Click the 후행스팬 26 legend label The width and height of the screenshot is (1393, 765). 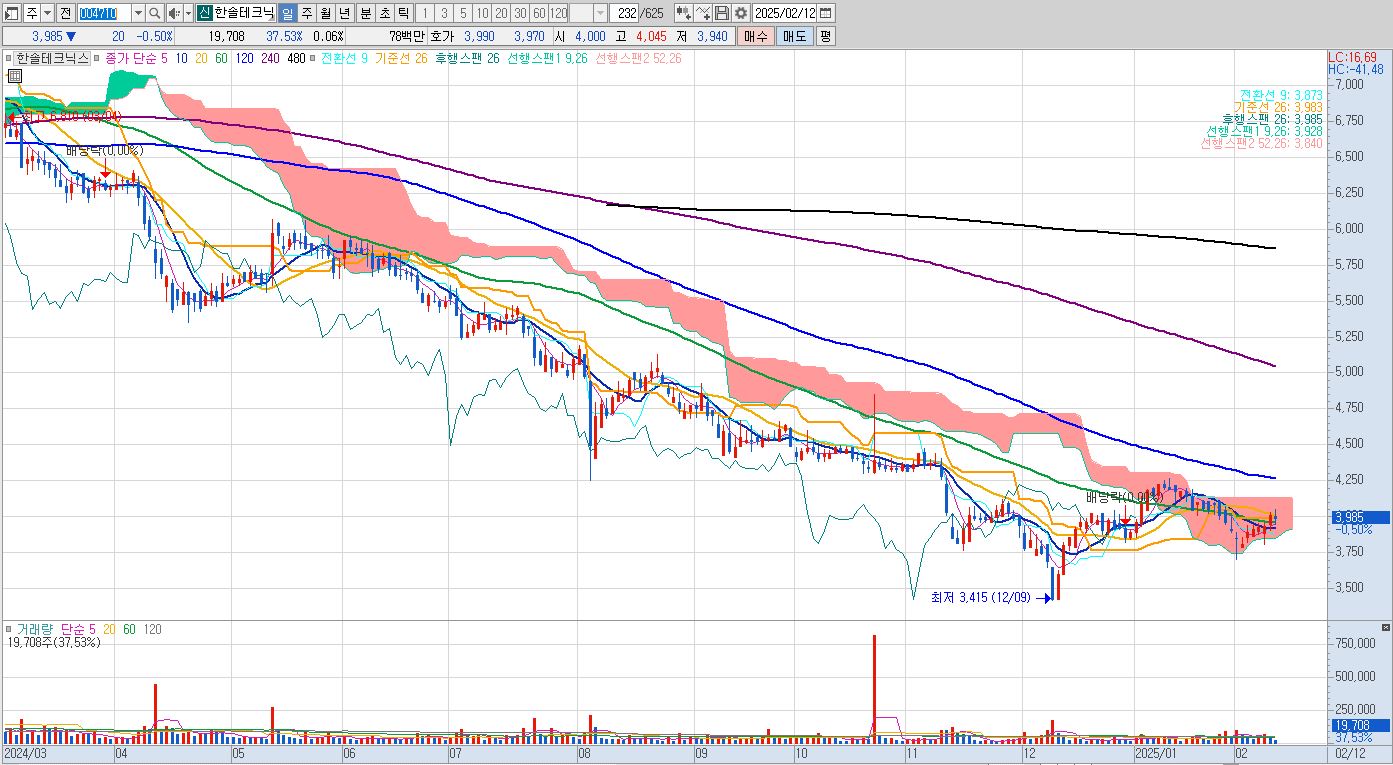tap(467, 58)
